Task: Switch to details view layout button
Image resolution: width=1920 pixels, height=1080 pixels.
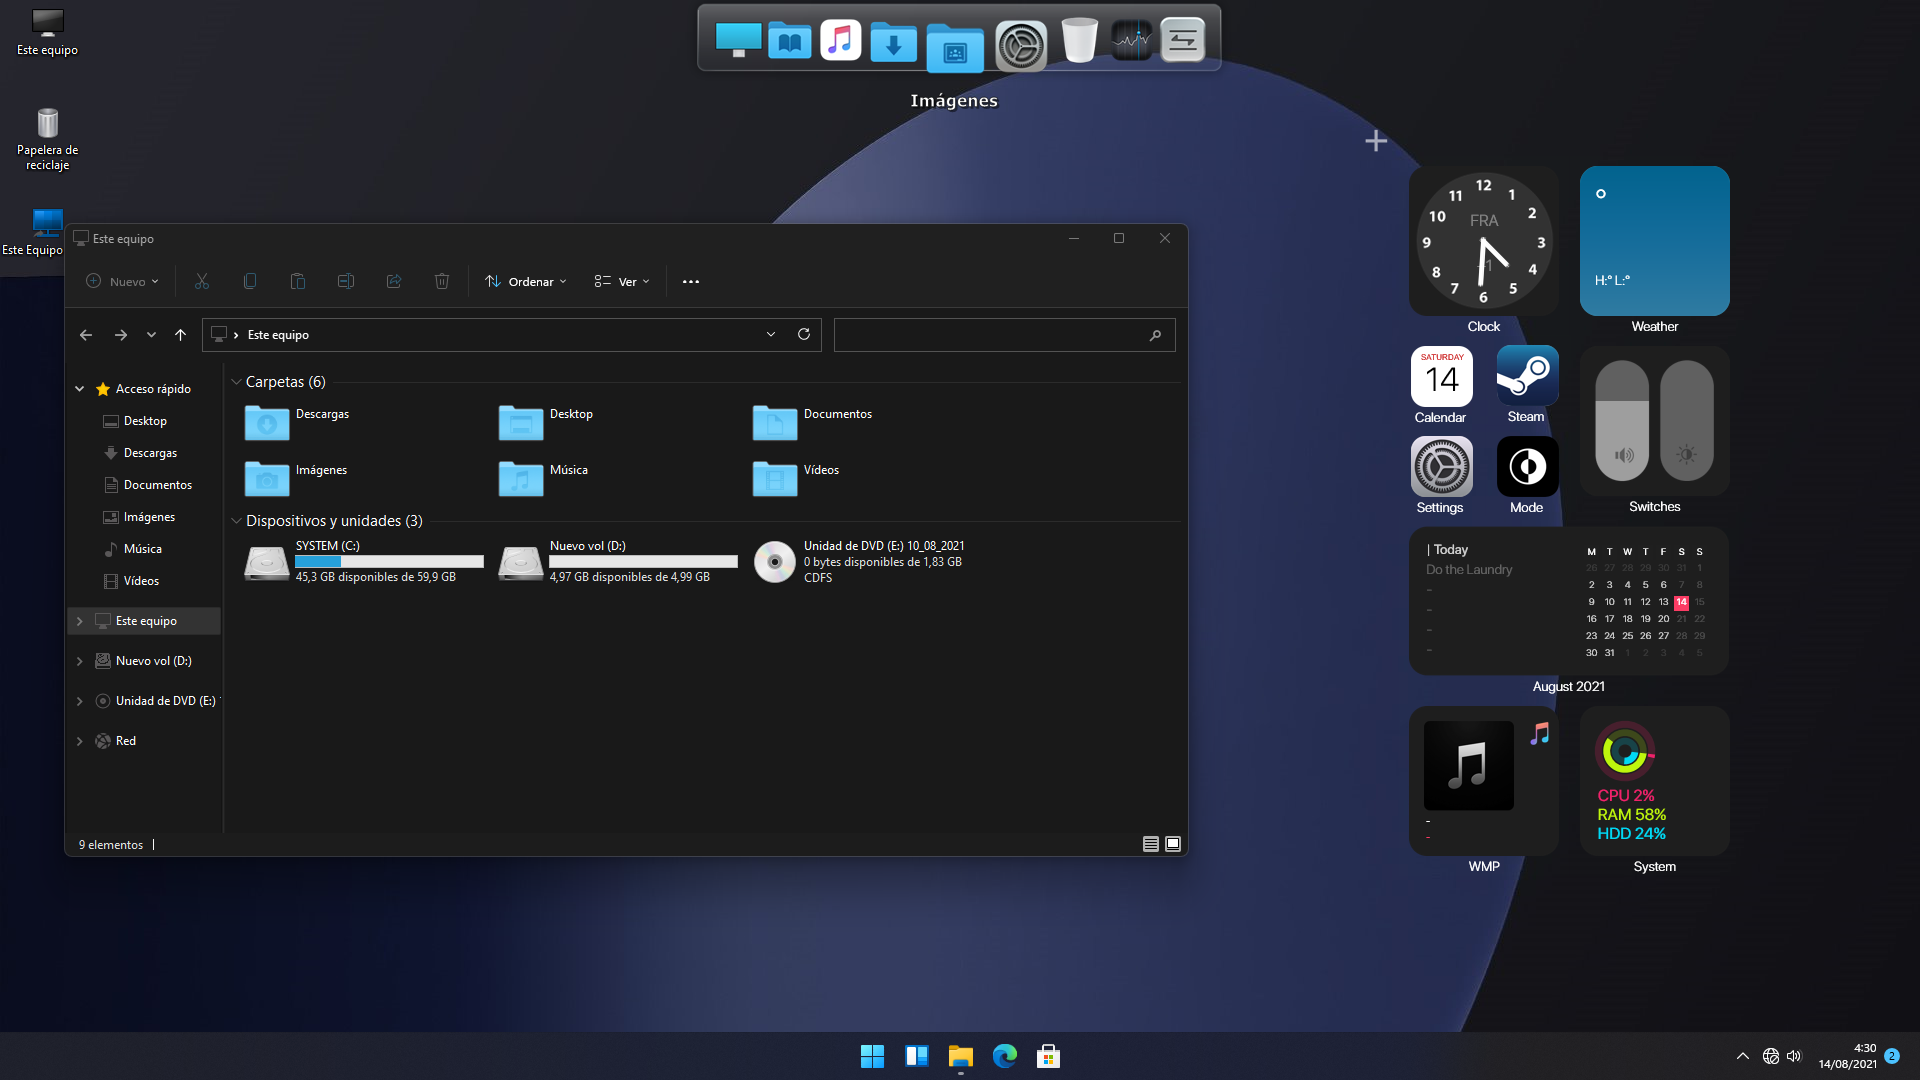Action: pos(1151,844)
